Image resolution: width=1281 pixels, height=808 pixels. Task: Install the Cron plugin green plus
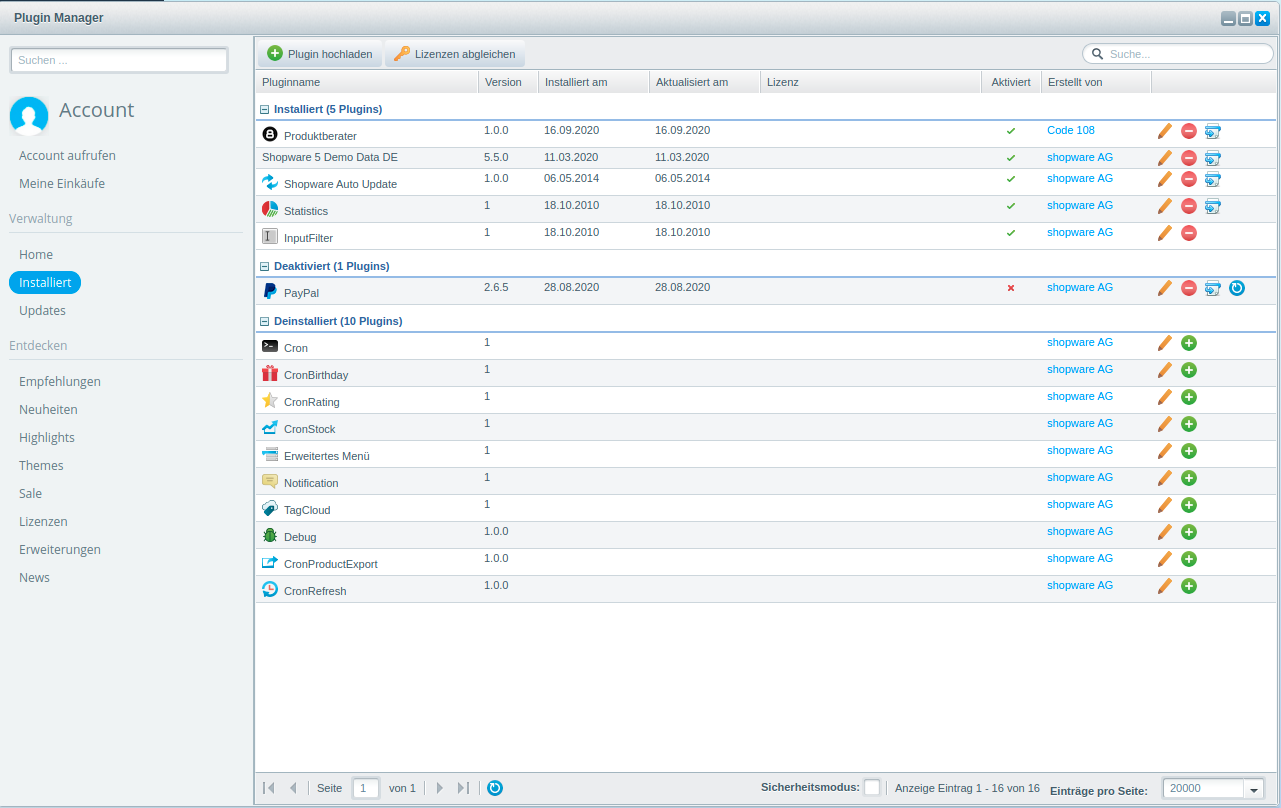pos(1189,343)
